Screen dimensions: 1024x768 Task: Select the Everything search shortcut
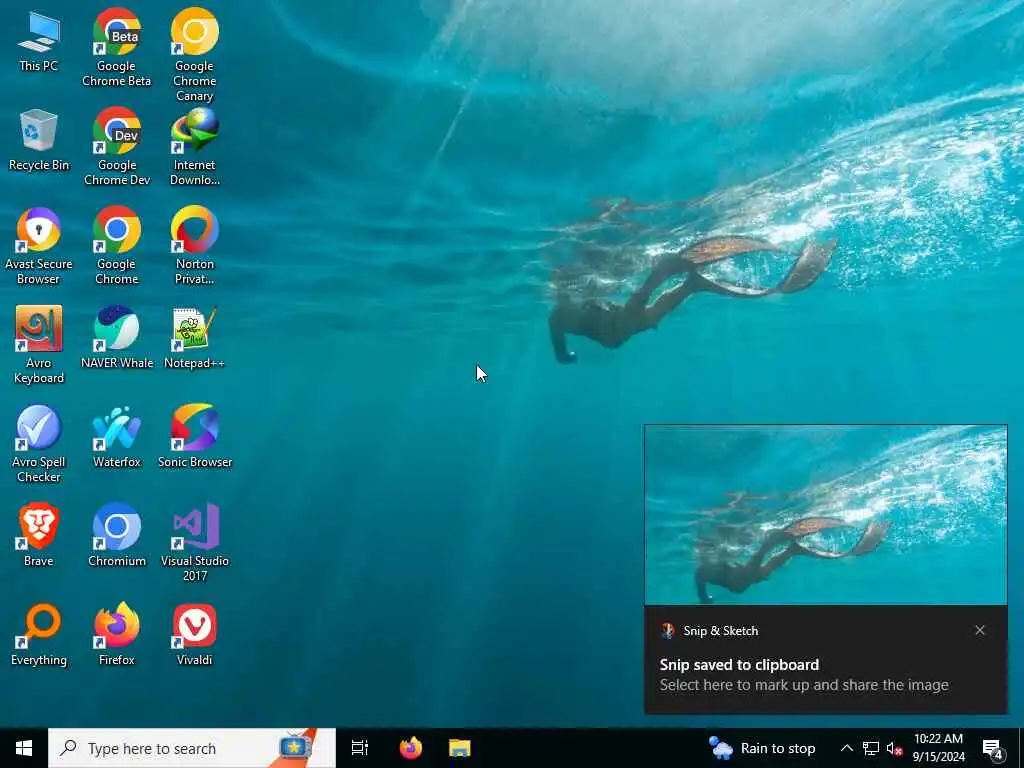[x=39, y=635]
